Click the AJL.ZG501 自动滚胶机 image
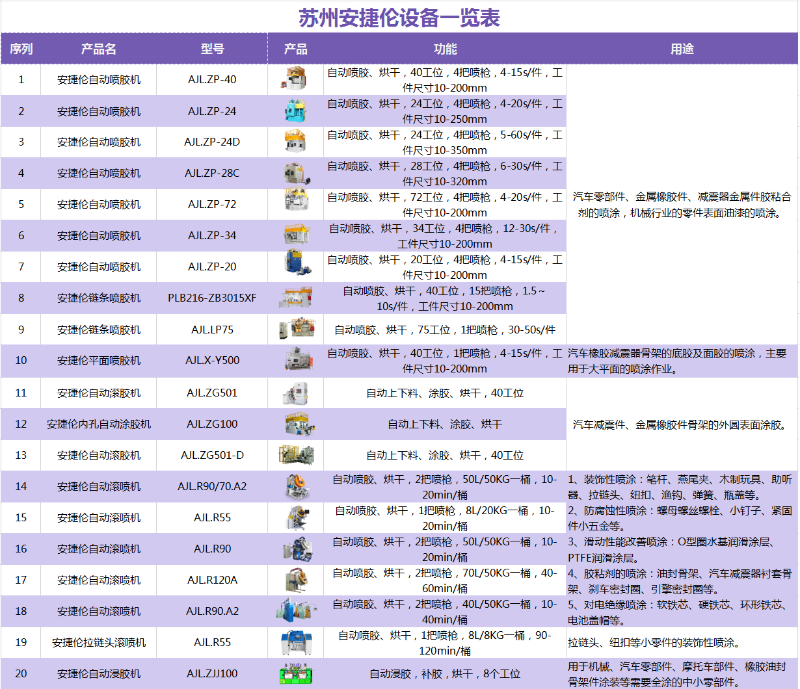Image resolution: width=800 pixels, height=689 pixels. pyautogui.click(x=295, y=392)
